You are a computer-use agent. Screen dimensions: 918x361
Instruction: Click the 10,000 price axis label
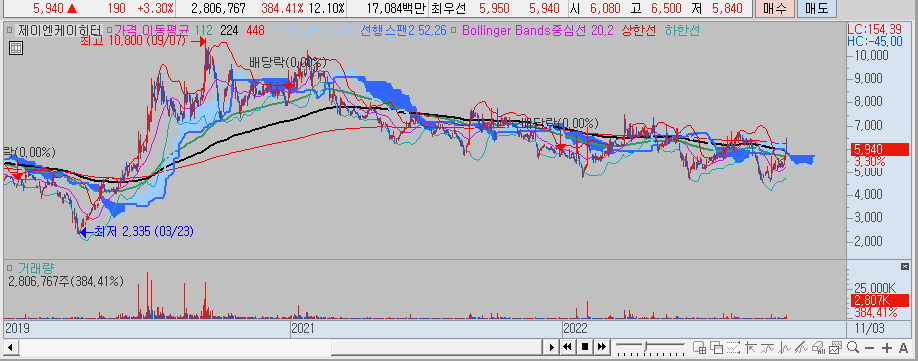pyautogui.click(x=873, y=55)
